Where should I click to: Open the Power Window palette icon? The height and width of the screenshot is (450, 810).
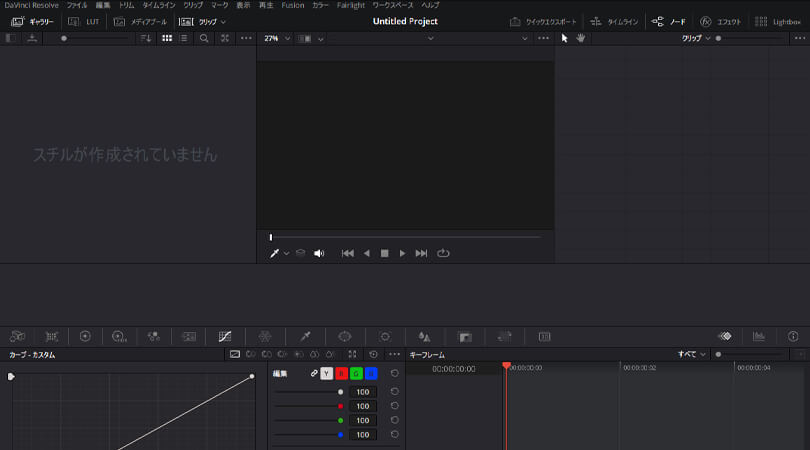point(345,337)
